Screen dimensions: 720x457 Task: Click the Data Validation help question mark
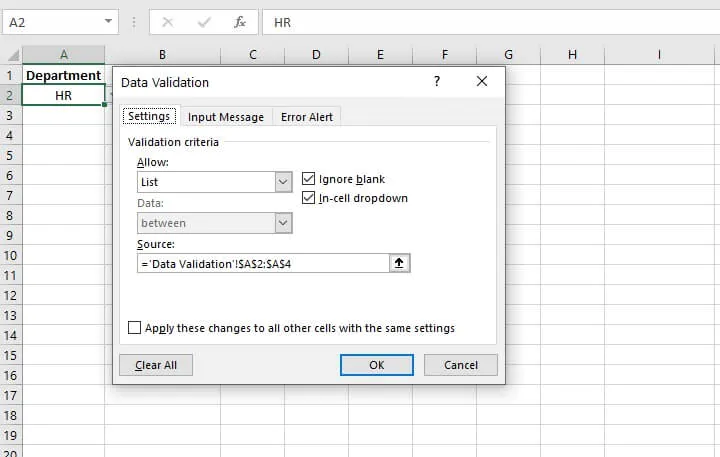click(x=437, y=81)
